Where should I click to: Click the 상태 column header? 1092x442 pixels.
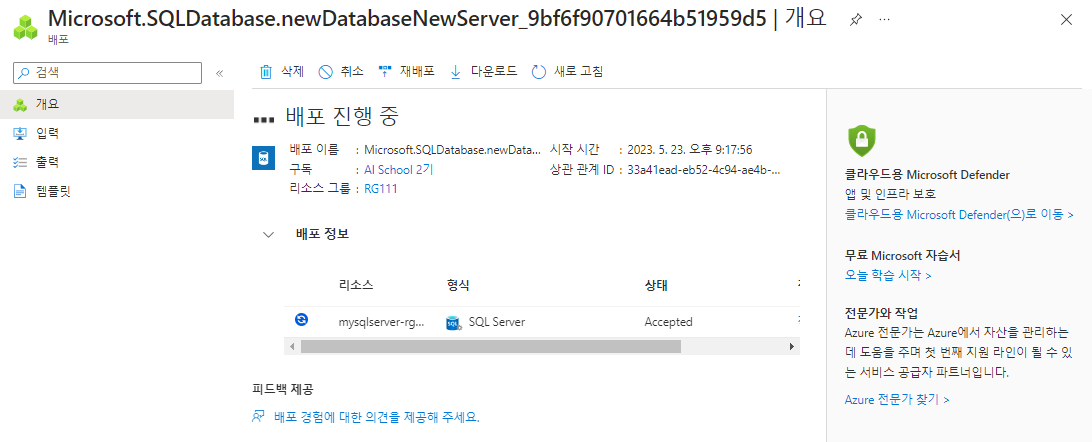click(657, 285)
